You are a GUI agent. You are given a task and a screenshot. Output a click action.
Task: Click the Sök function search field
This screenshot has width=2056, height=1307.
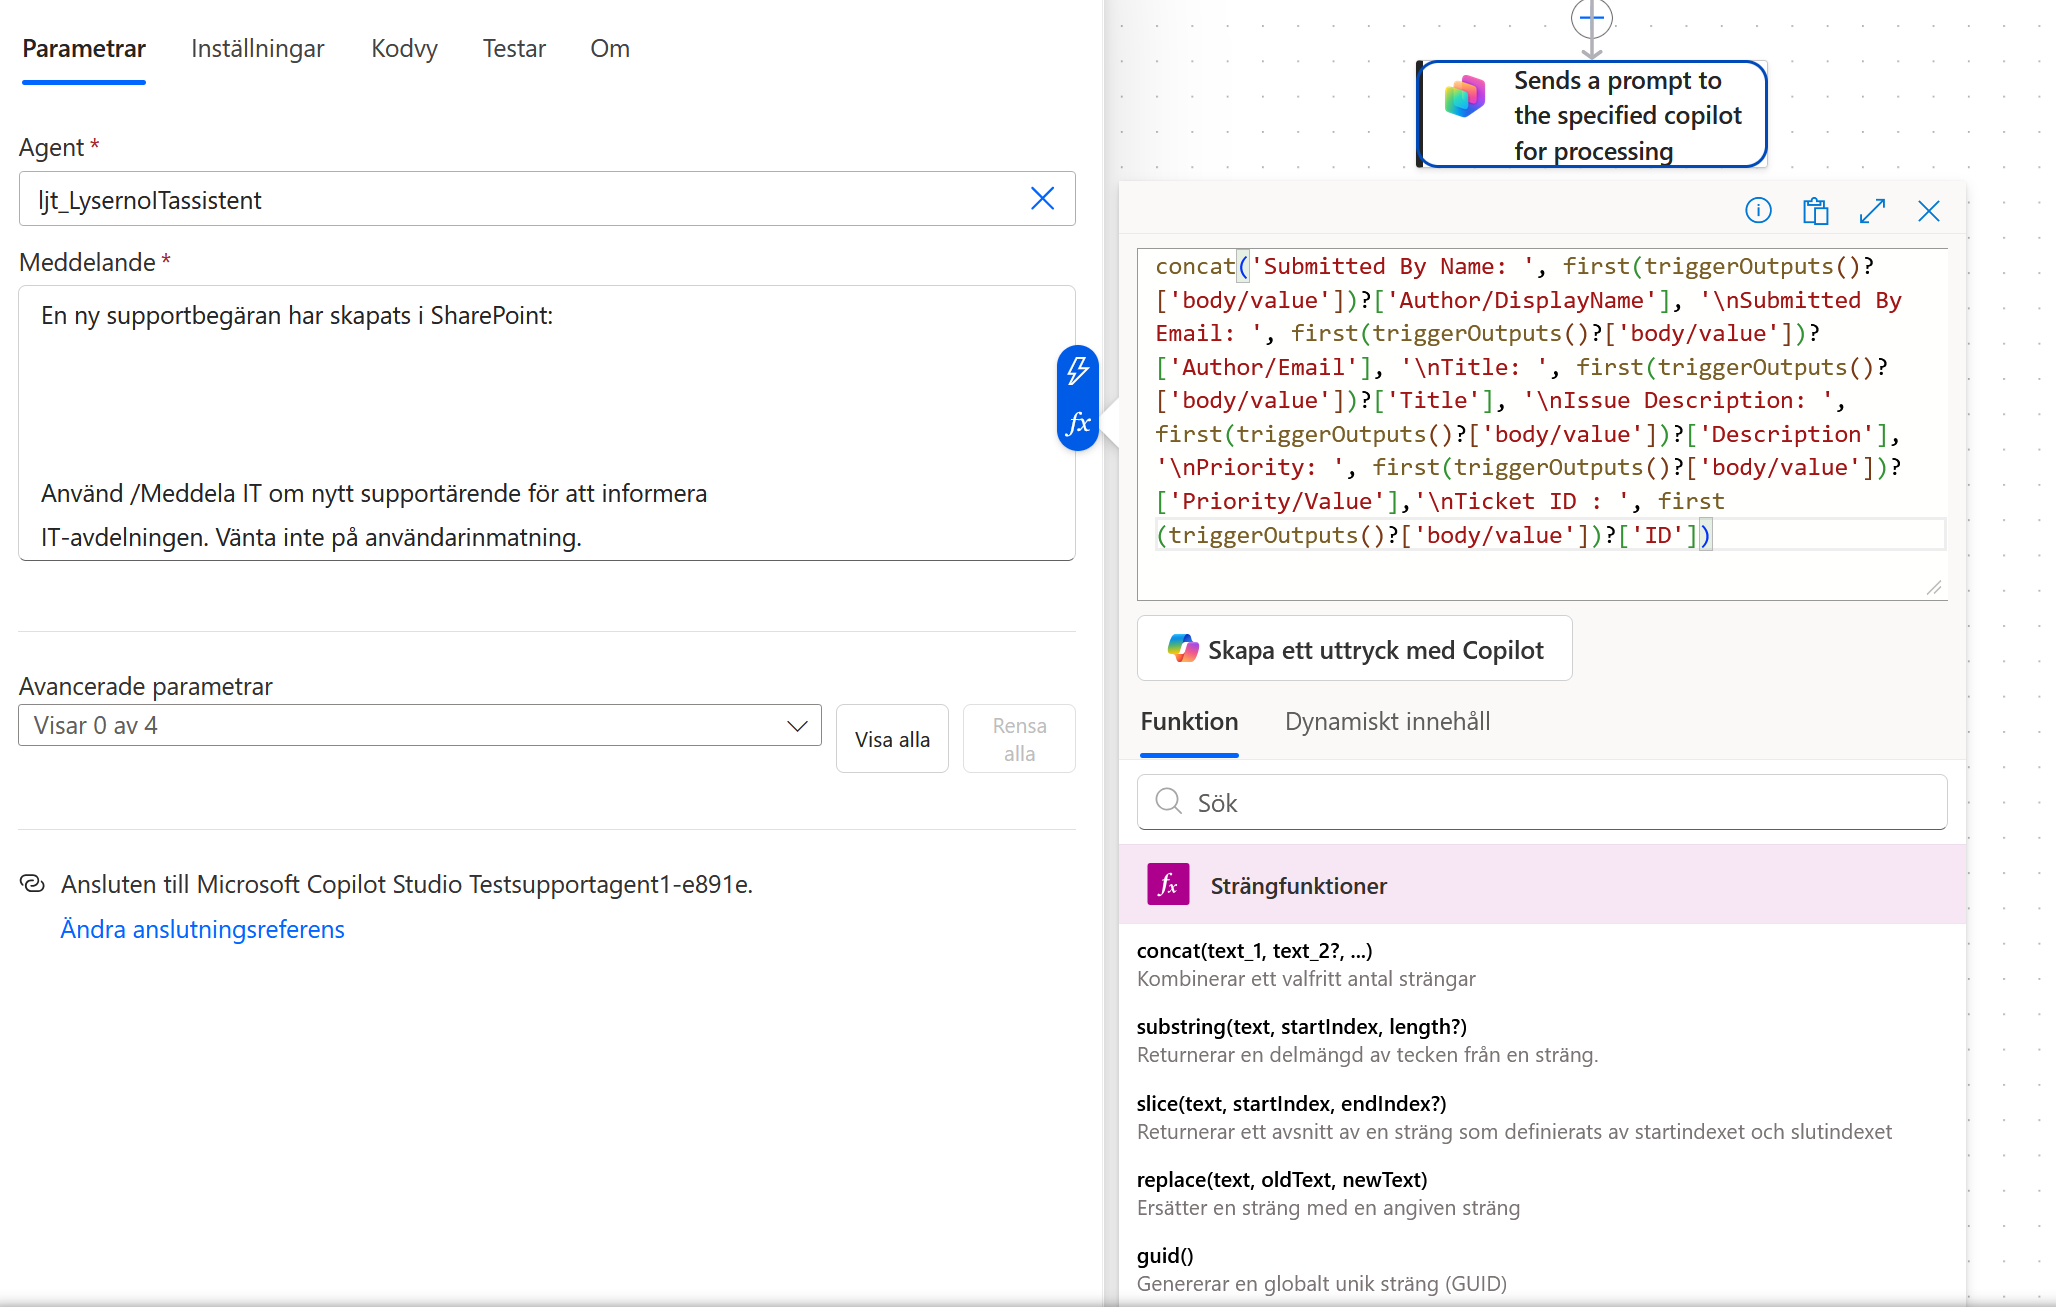1542,802
